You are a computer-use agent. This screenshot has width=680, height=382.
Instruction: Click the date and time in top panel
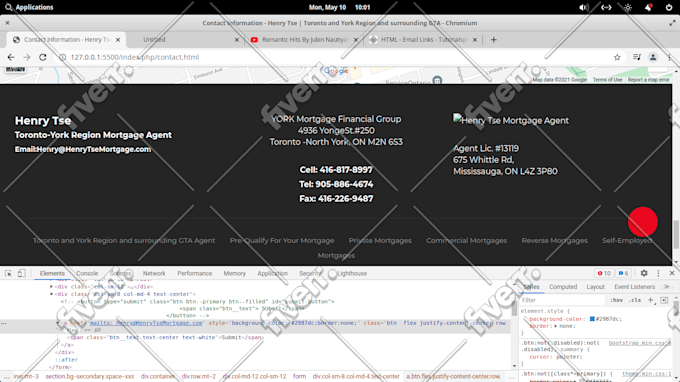(339, 7)
